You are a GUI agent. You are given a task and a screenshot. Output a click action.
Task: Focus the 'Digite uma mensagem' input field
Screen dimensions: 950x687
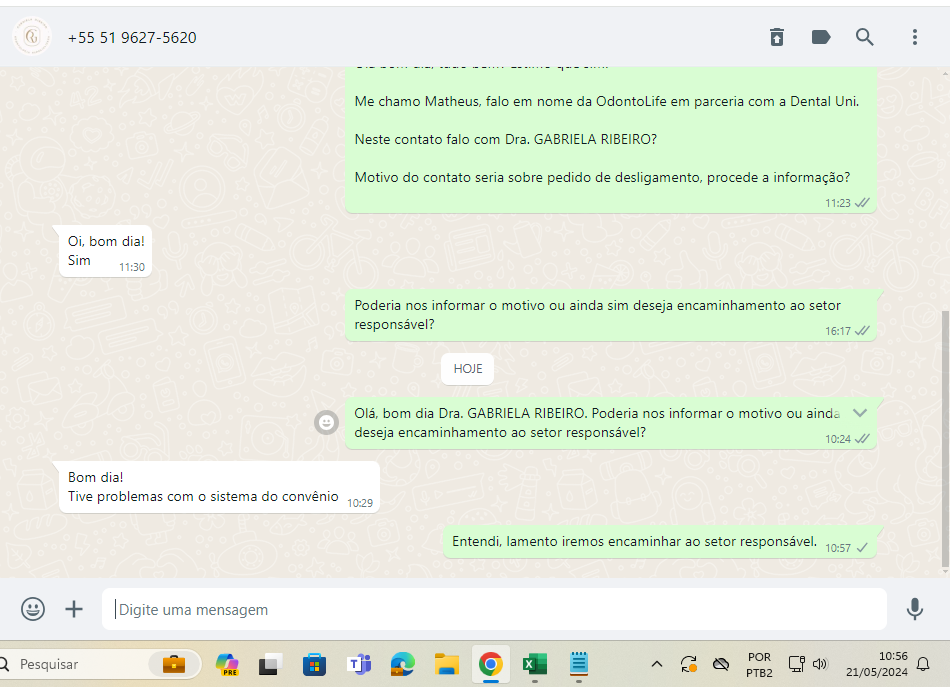pyautogui.click(x=494, y=609)
